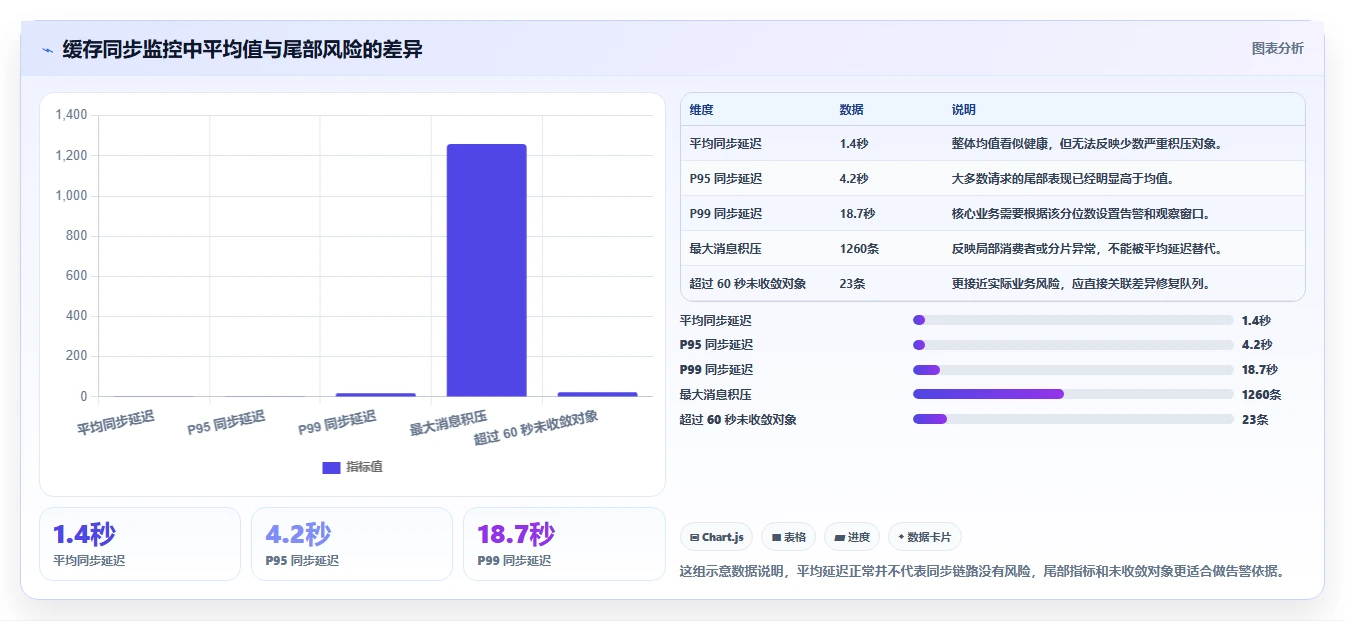
Task: Click the 18.7秒 table value
Action: click(x=857, y=214)
